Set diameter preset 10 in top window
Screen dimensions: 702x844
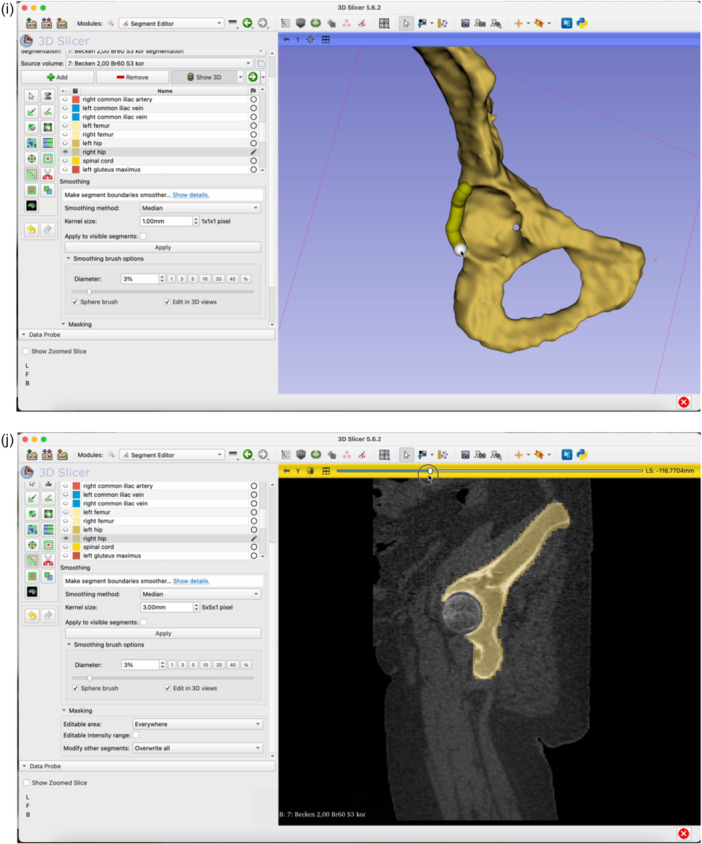(205, 279)
